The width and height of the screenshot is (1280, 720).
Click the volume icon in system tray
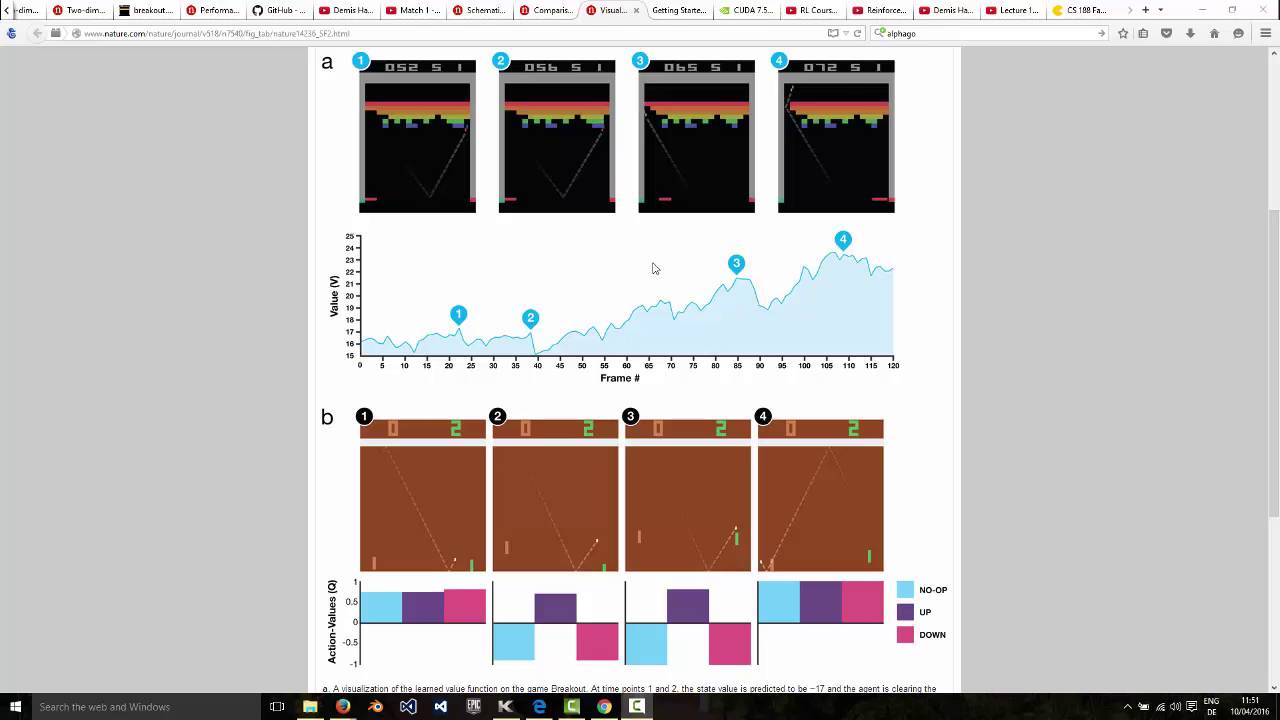(1175, 706)
